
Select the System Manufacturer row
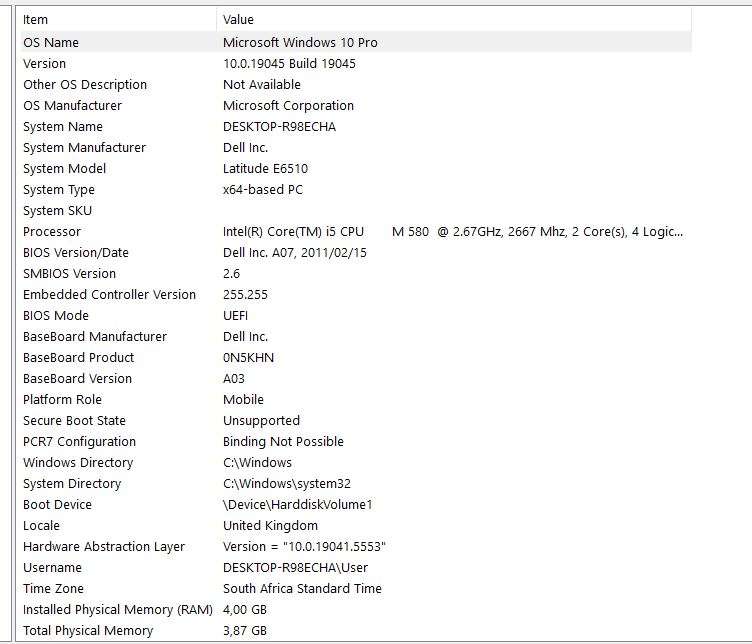355,148
